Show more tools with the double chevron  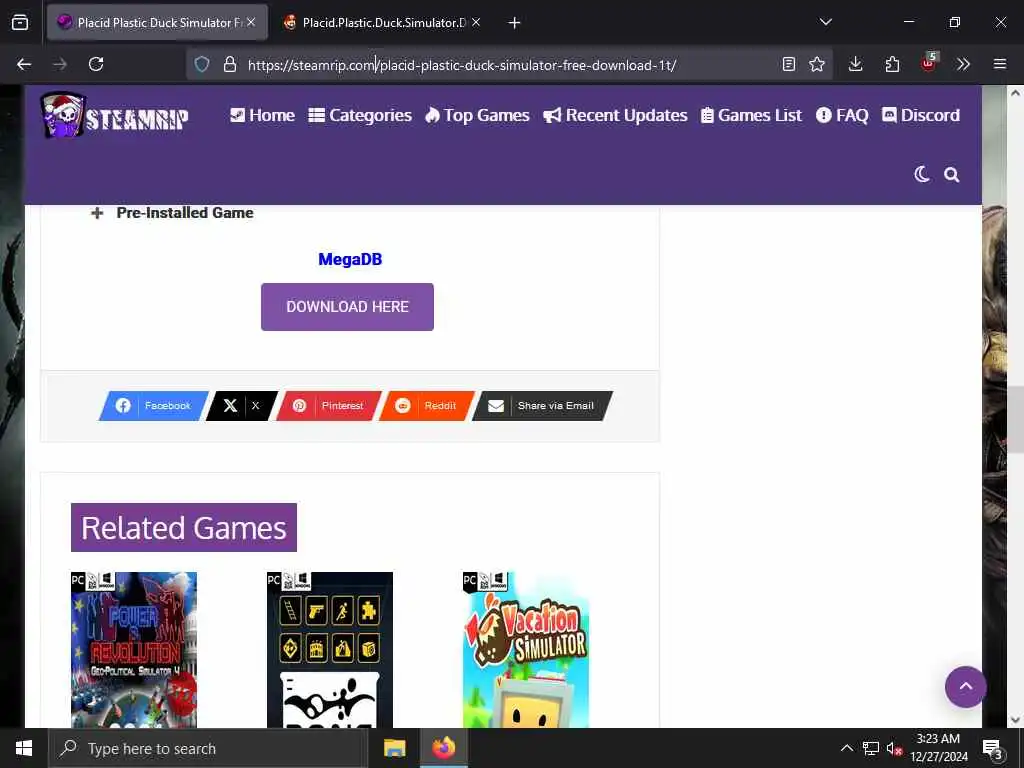tap(963, 64)
